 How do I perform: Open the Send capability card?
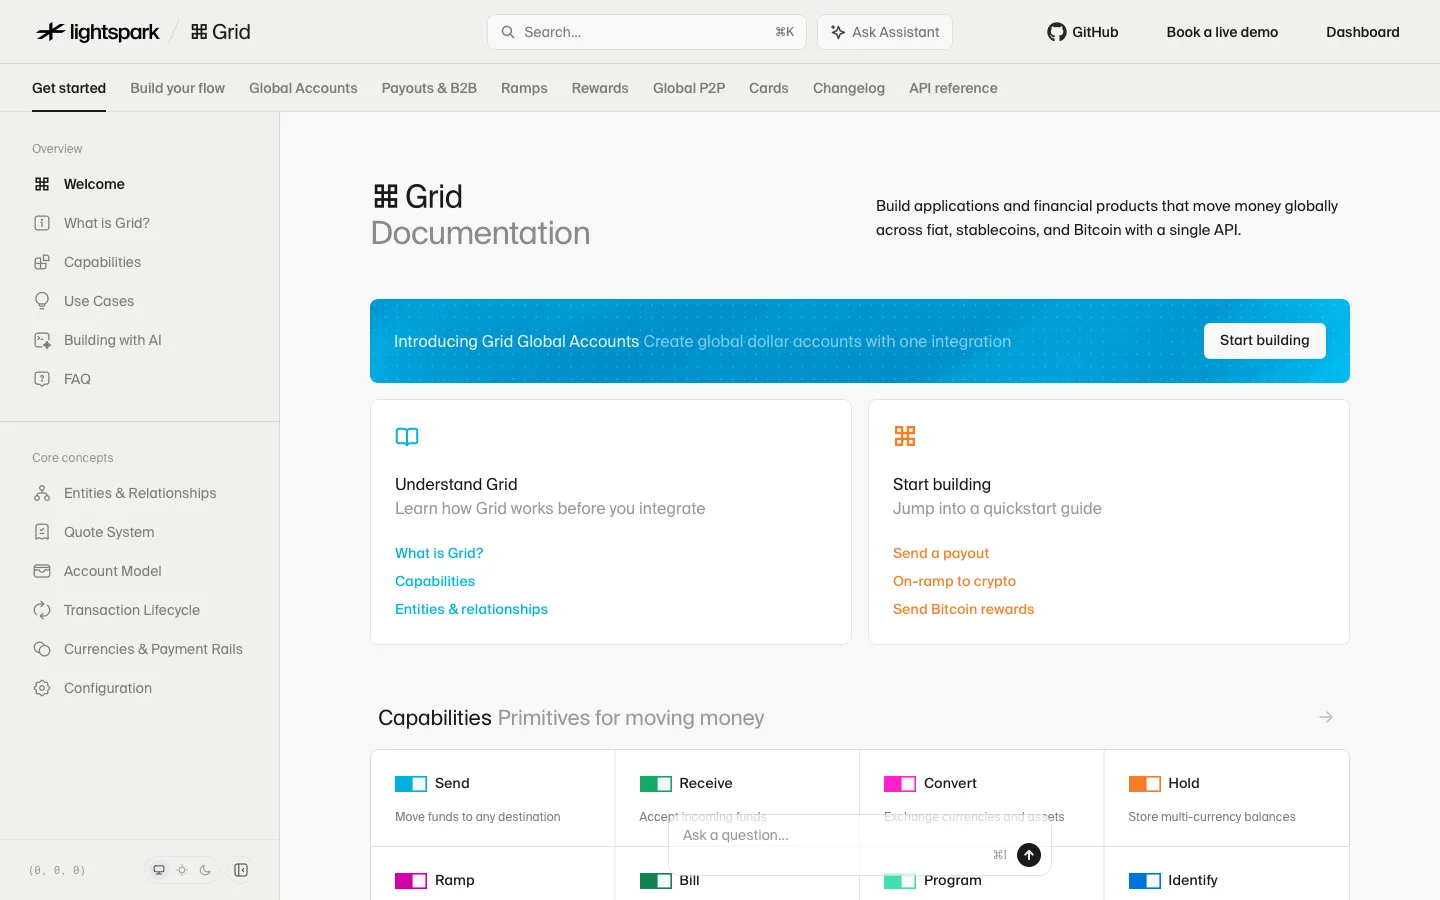point(493,798)
